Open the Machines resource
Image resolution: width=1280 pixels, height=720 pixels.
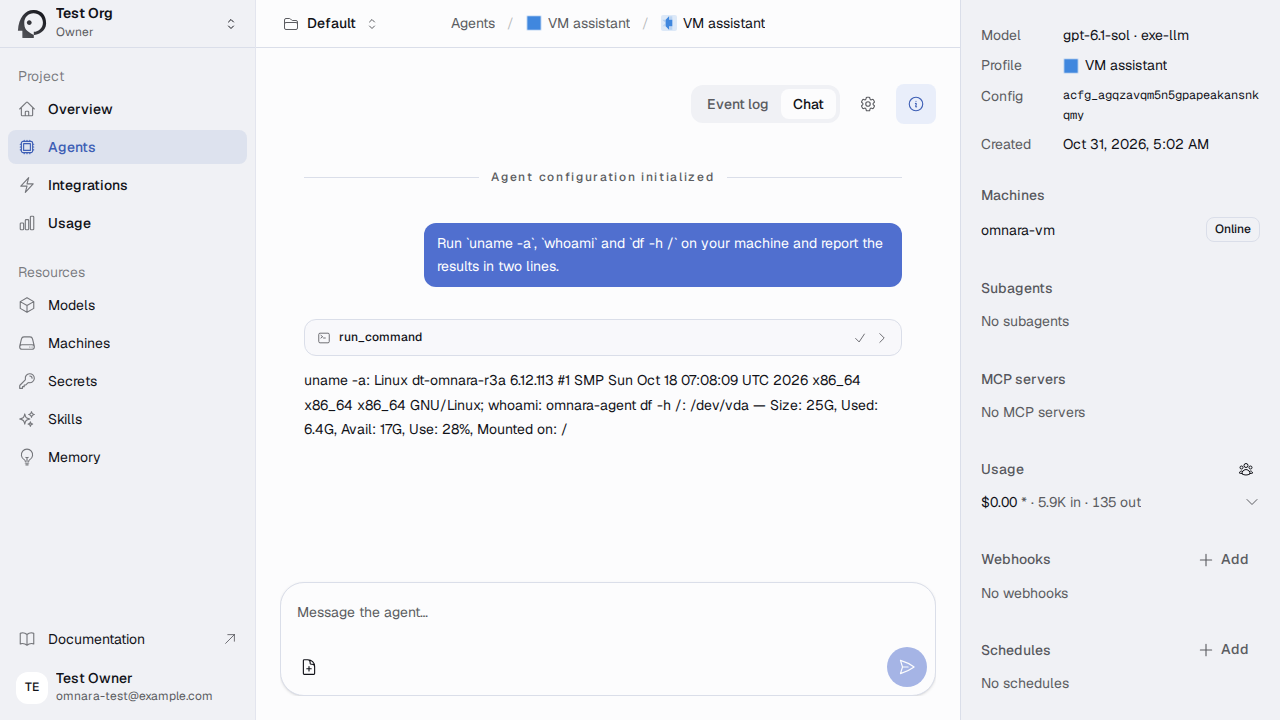coord(127,343)
